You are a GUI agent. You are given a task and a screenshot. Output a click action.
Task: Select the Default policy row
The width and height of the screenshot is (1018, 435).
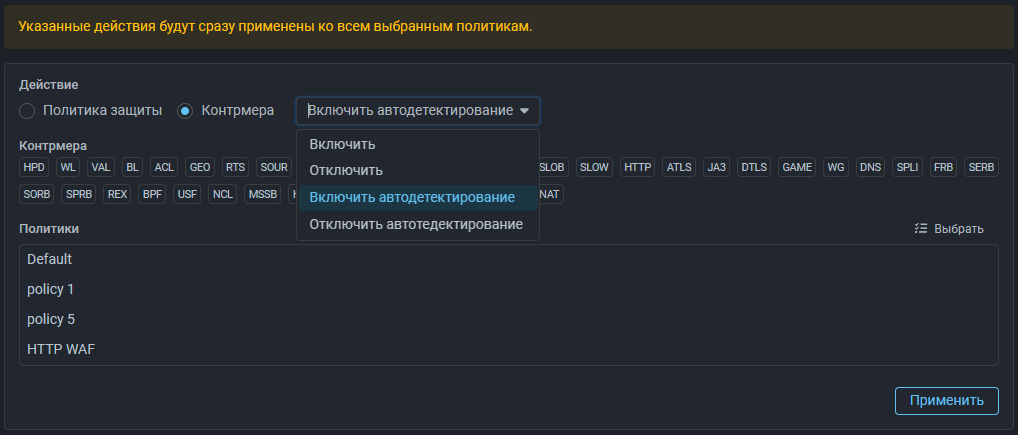[50, 259]
